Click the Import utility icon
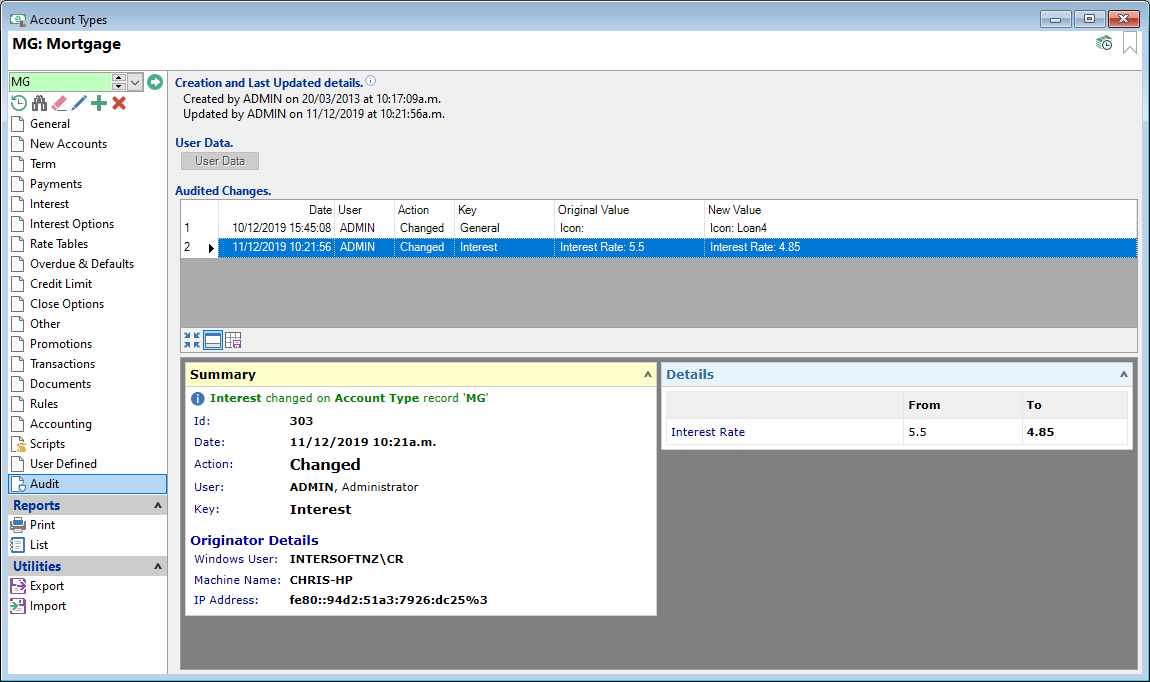Image resolution: width=1150 pixels, height=682 pixels. (x=18, y=606)
